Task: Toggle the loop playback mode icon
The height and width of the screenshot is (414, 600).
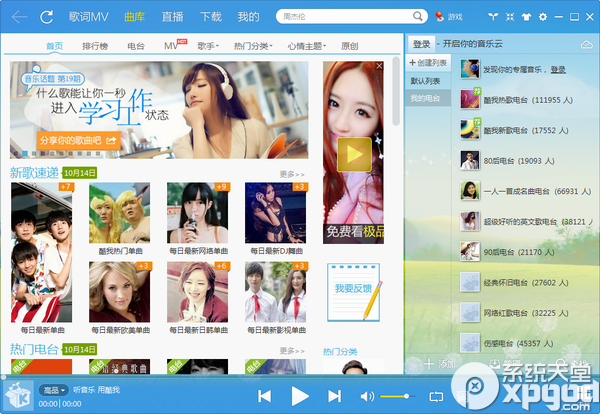Action: pyautogui.click(x=436, y=397)
